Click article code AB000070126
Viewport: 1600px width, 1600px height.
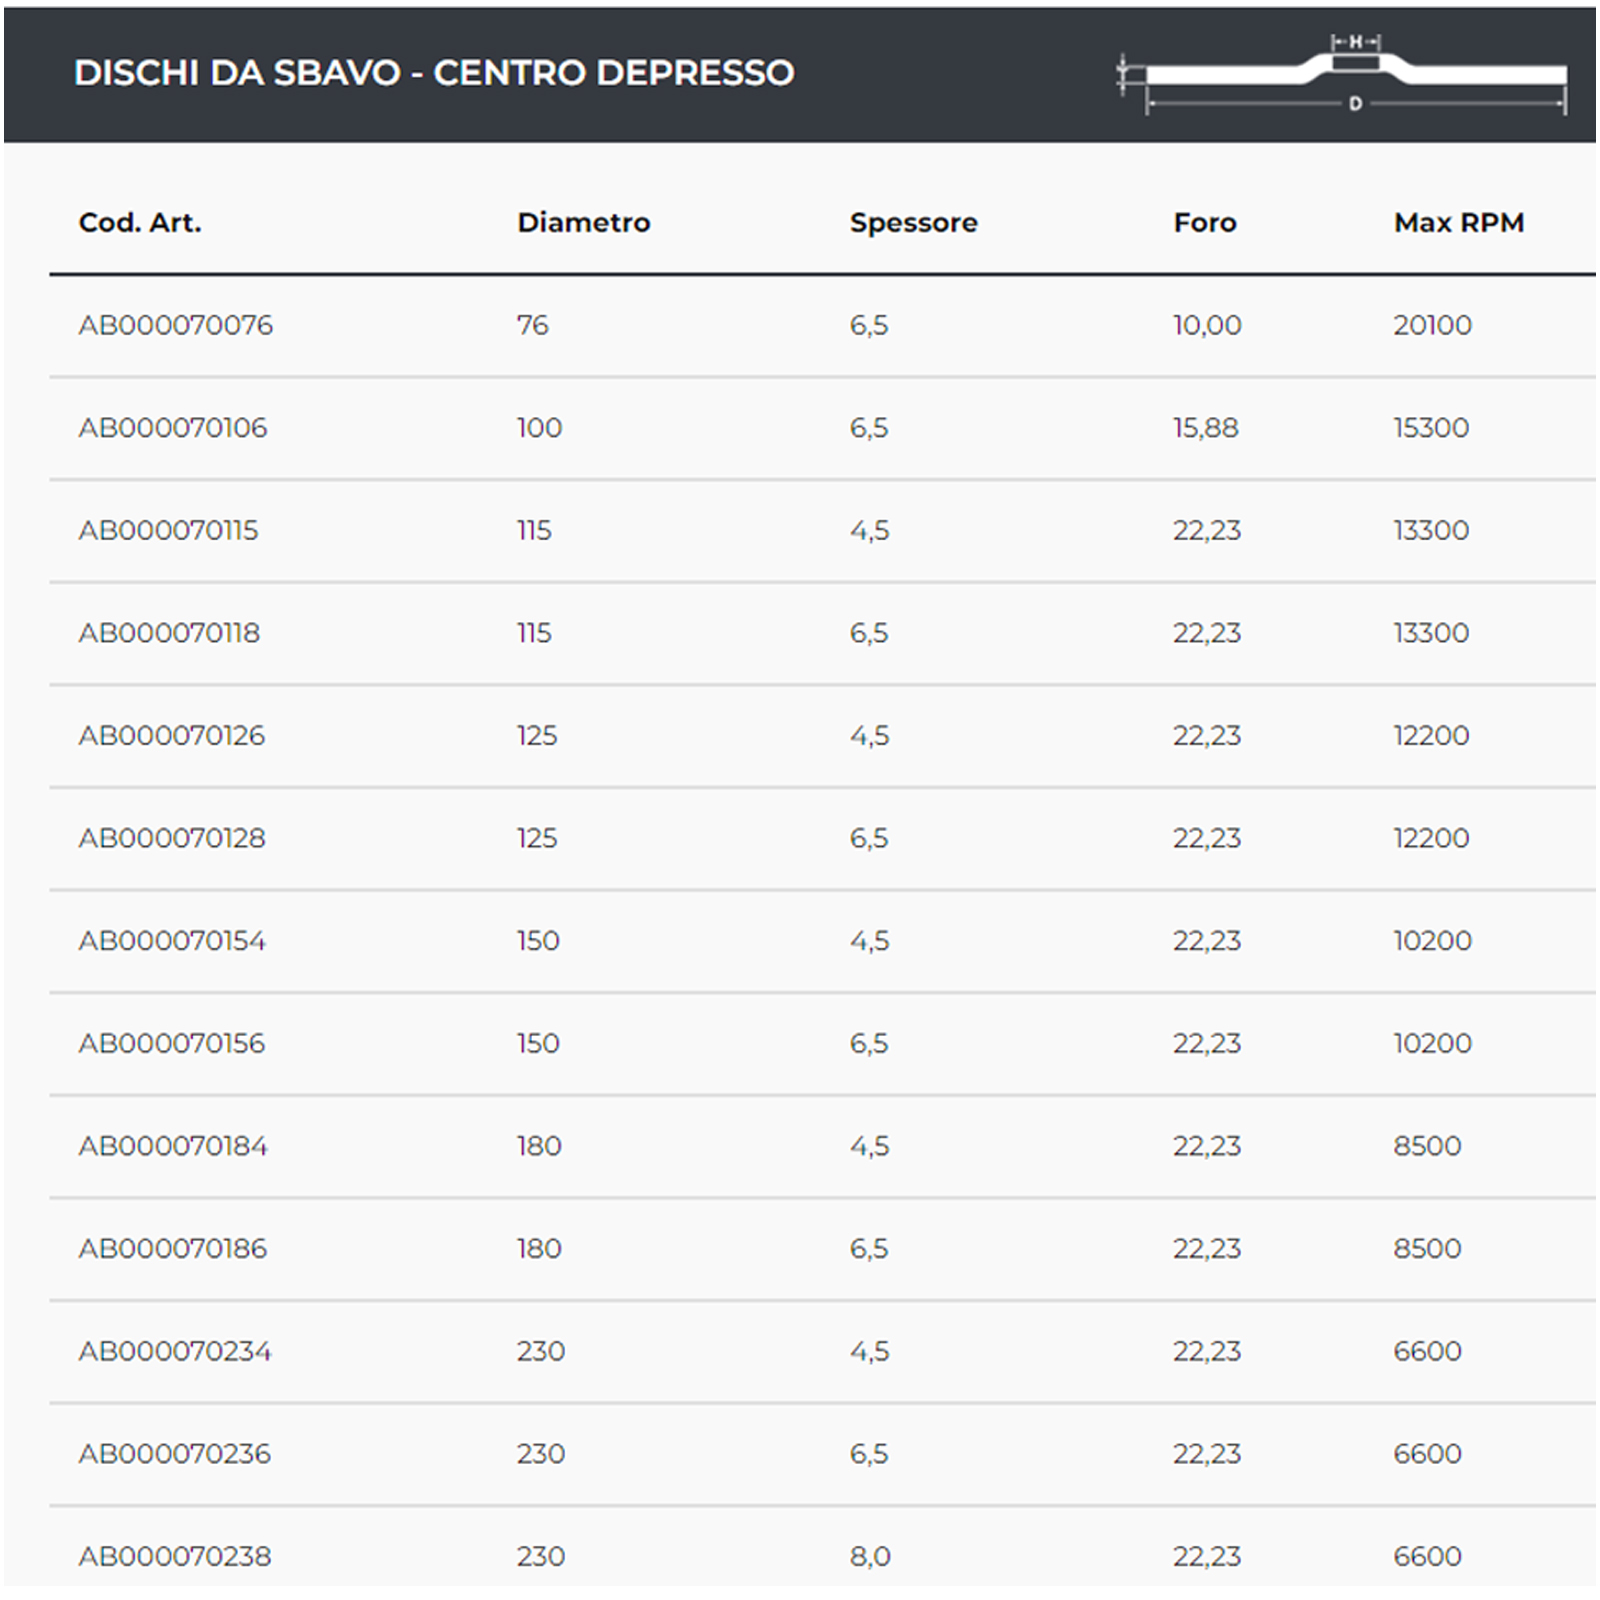(172, 736)
